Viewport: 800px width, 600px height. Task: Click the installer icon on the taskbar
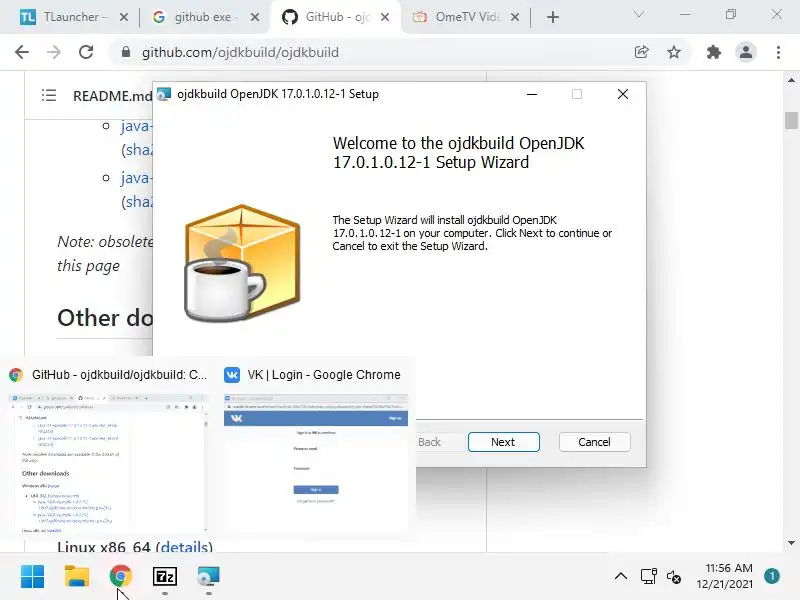208,577
